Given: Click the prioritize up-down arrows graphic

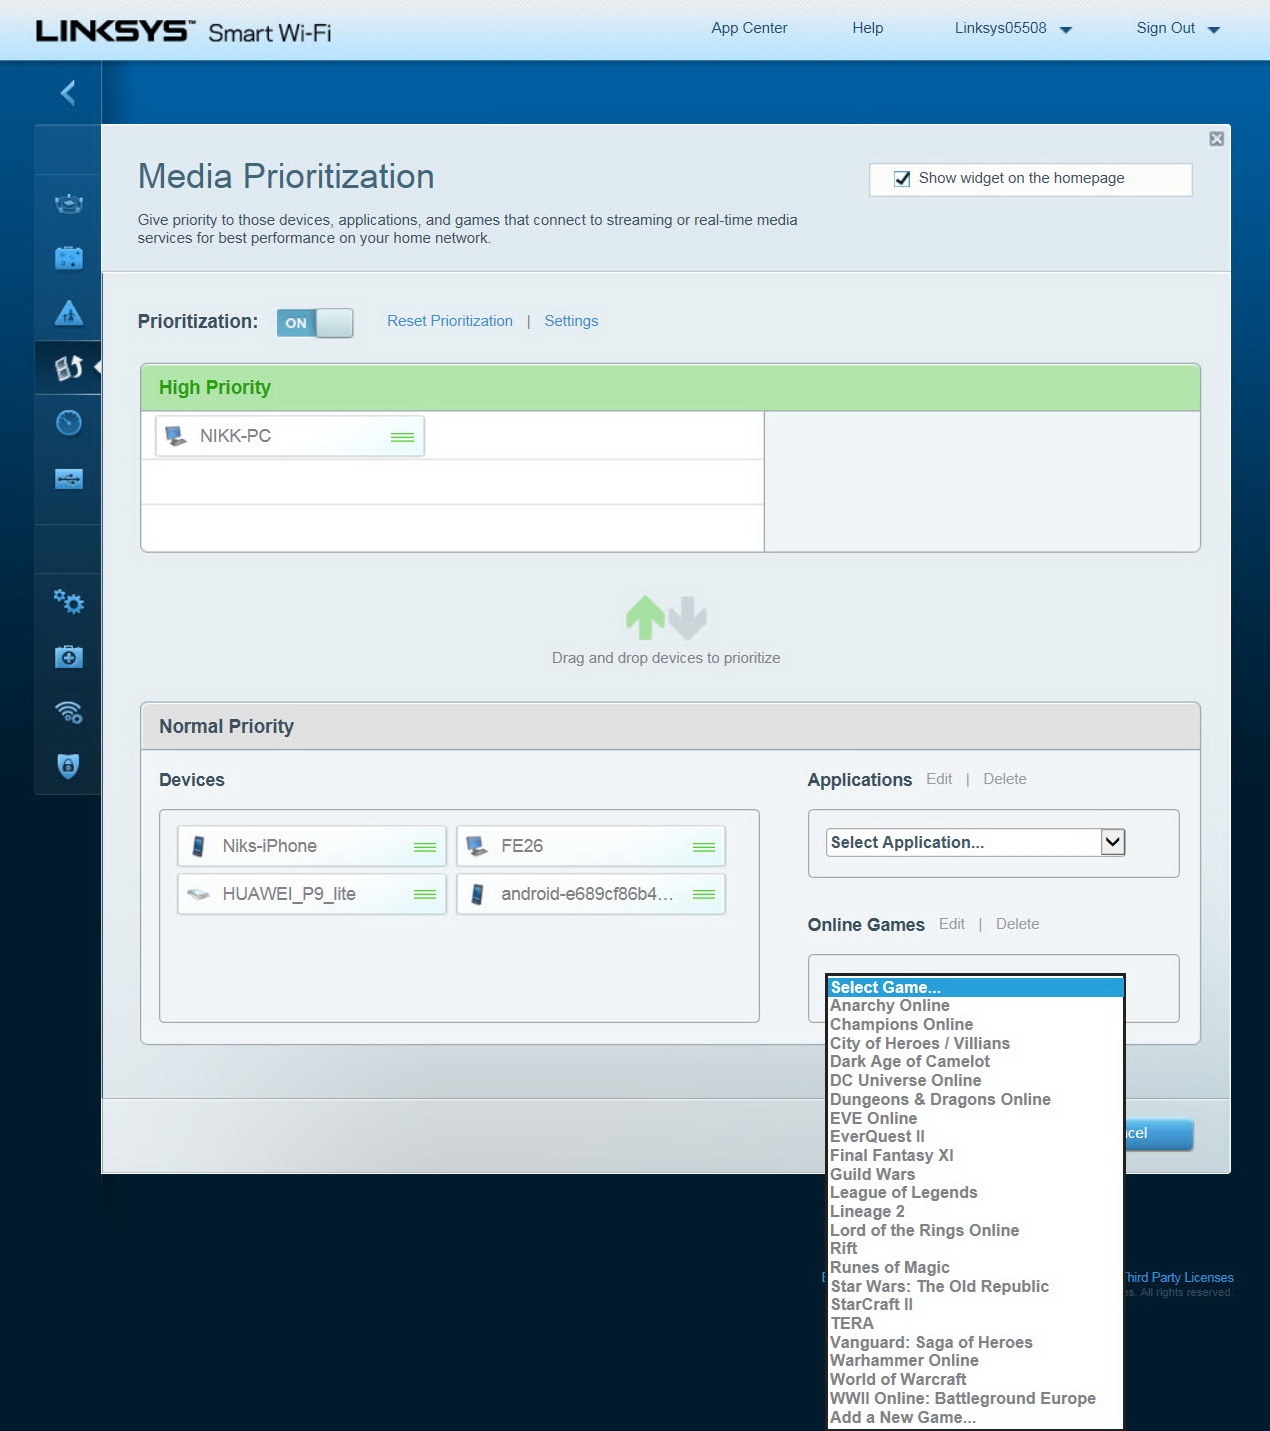Looking at the screenshot, I should point(666,618).
